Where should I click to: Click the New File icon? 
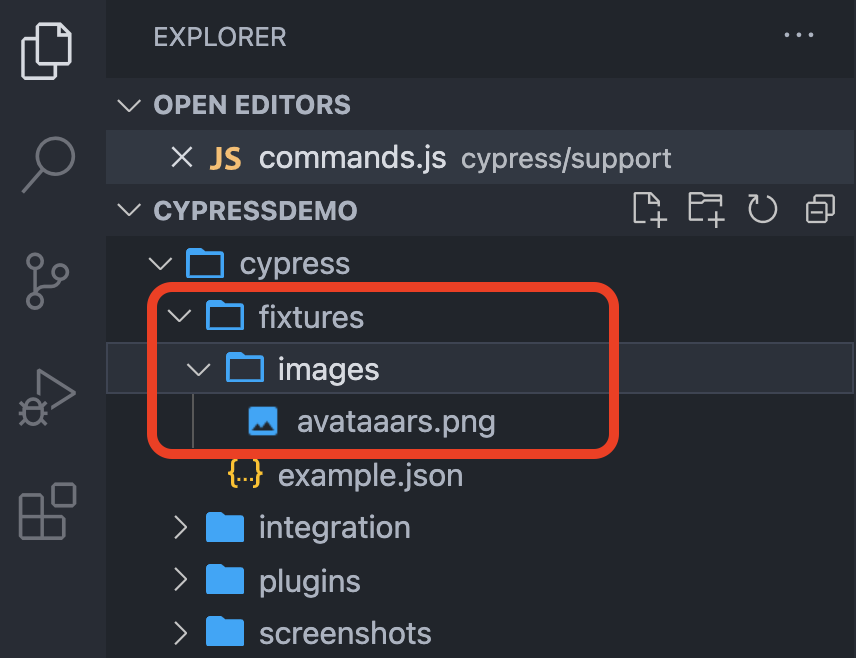point(649,210)
